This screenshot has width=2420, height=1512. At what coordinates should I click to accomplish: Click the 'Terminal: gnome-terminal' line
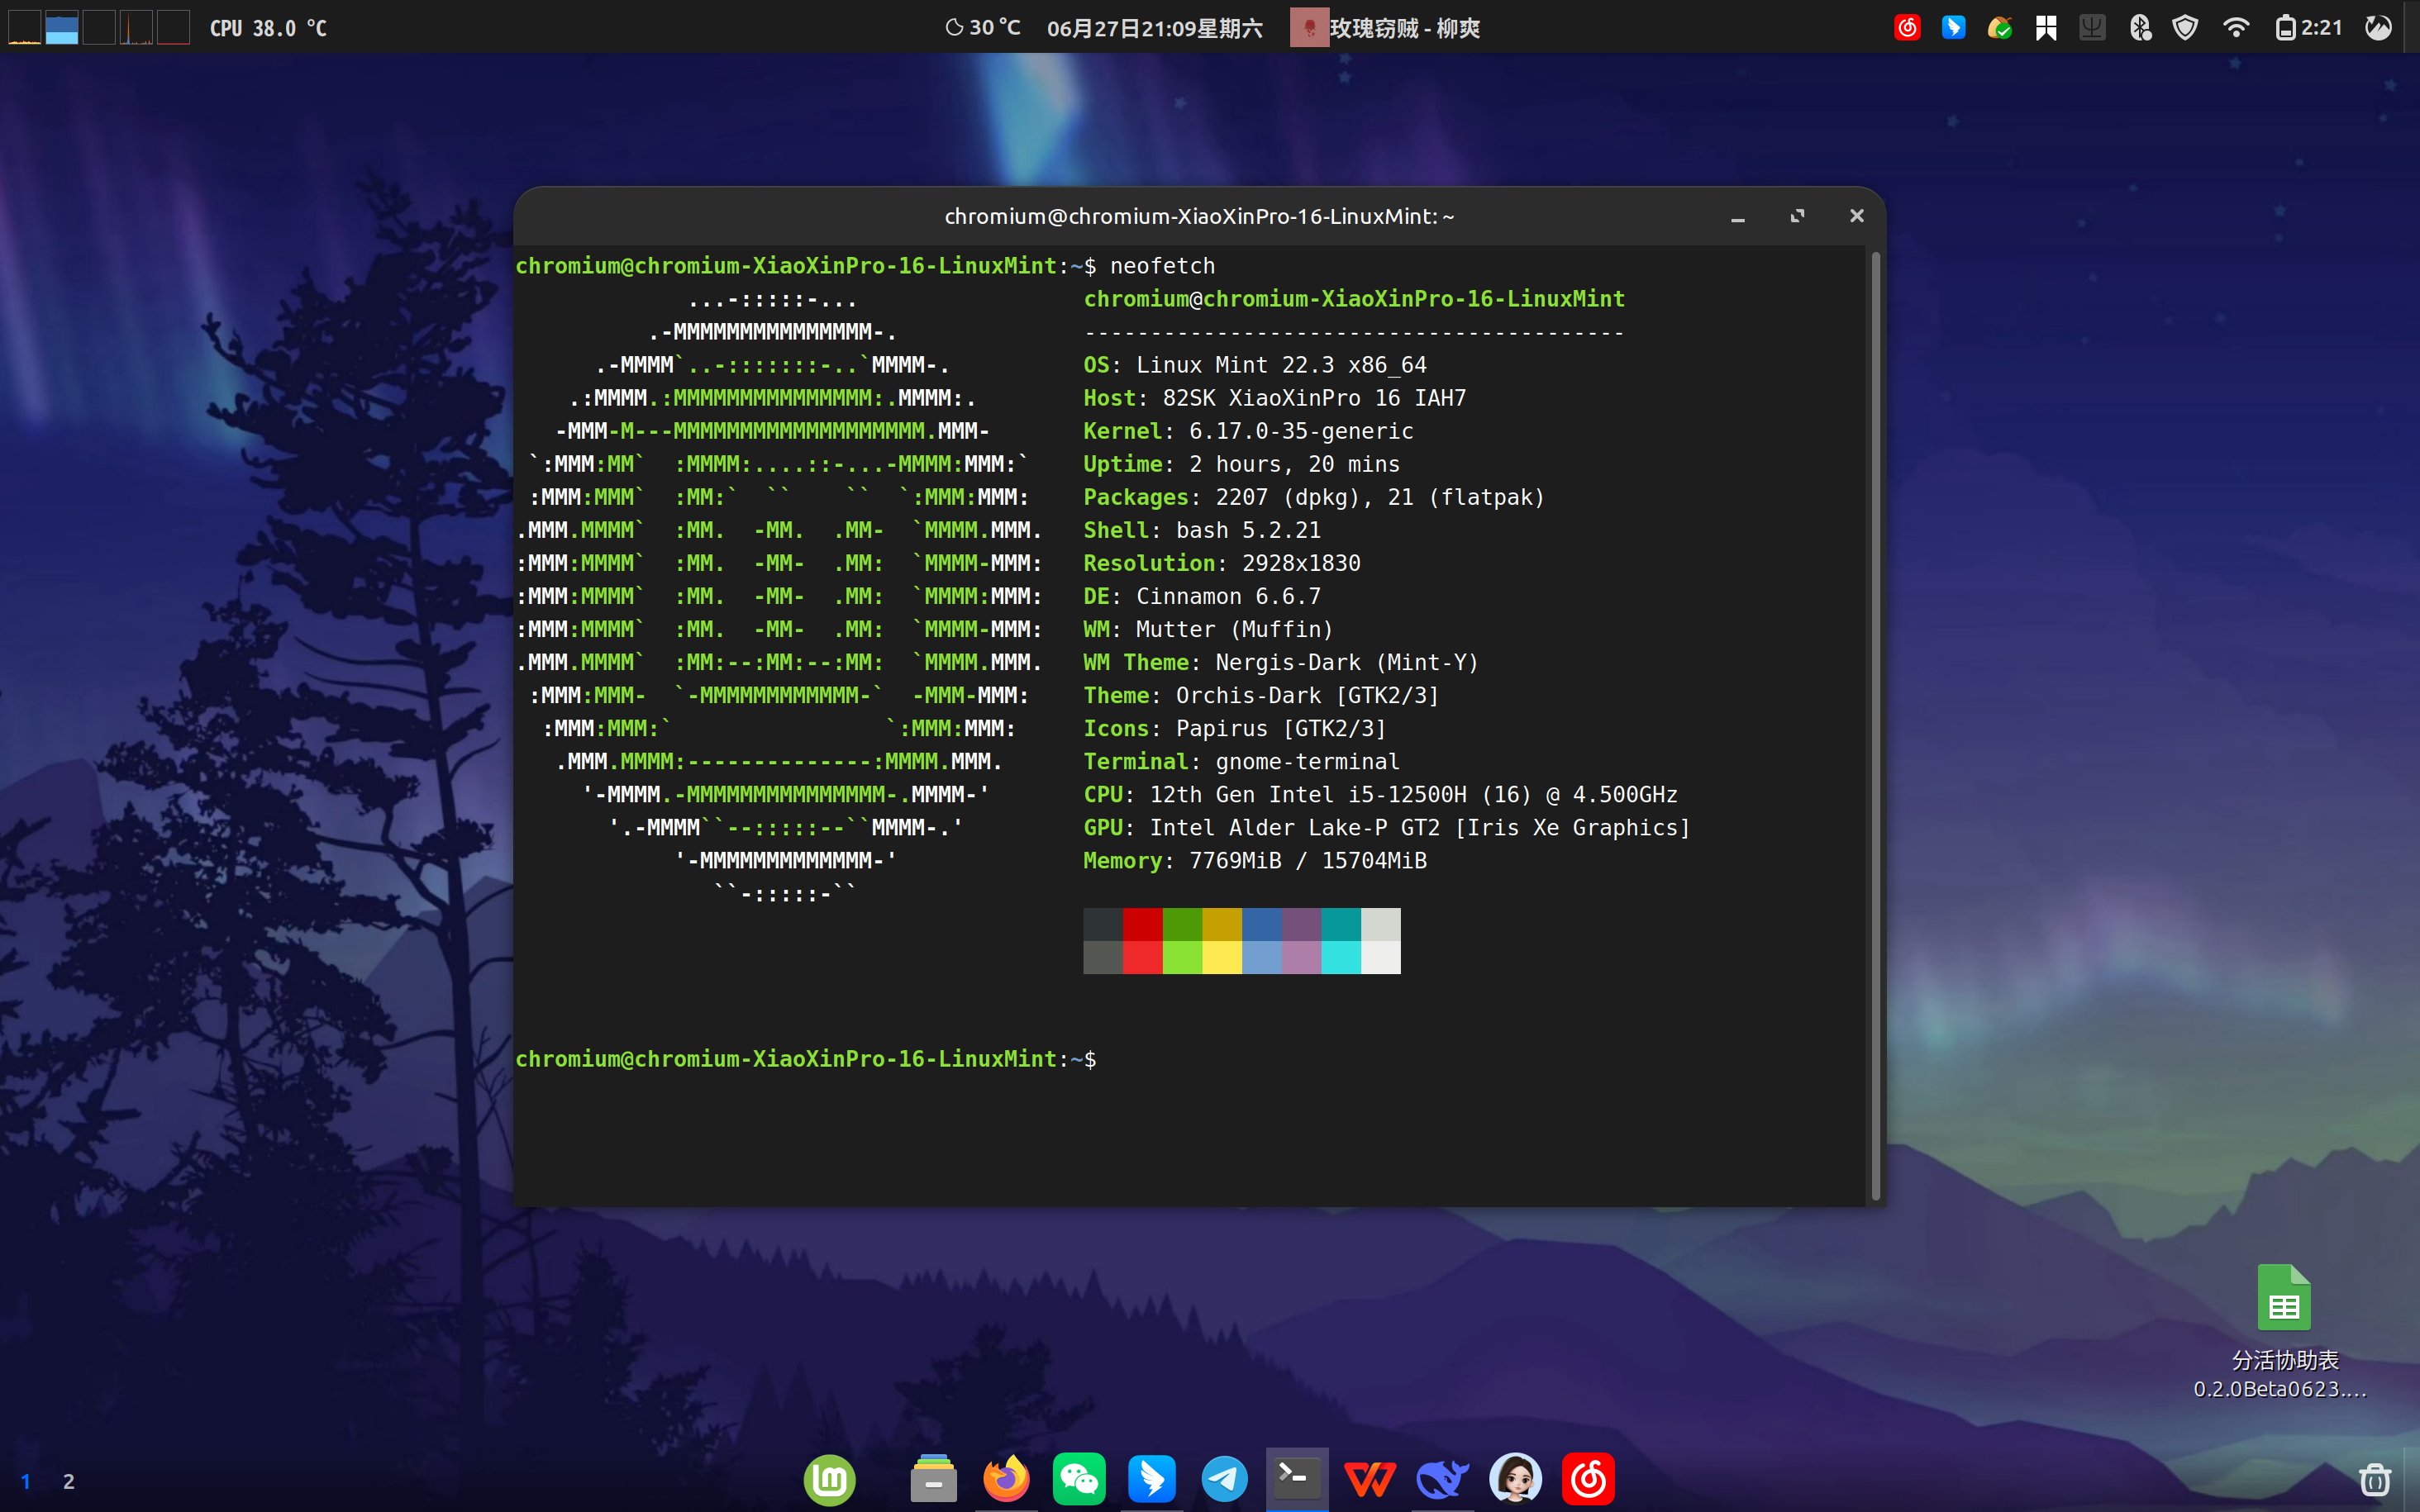pyautogui.click(x=1241, y=761)
